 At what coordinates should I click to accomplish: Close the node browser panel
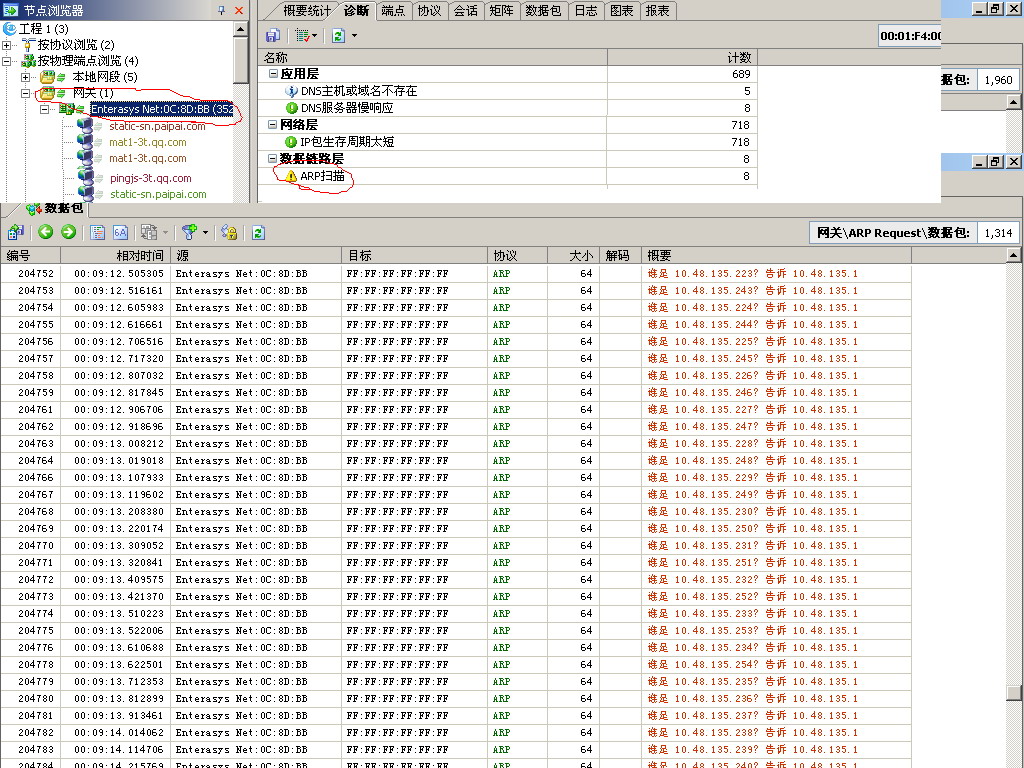pos(239,10)
